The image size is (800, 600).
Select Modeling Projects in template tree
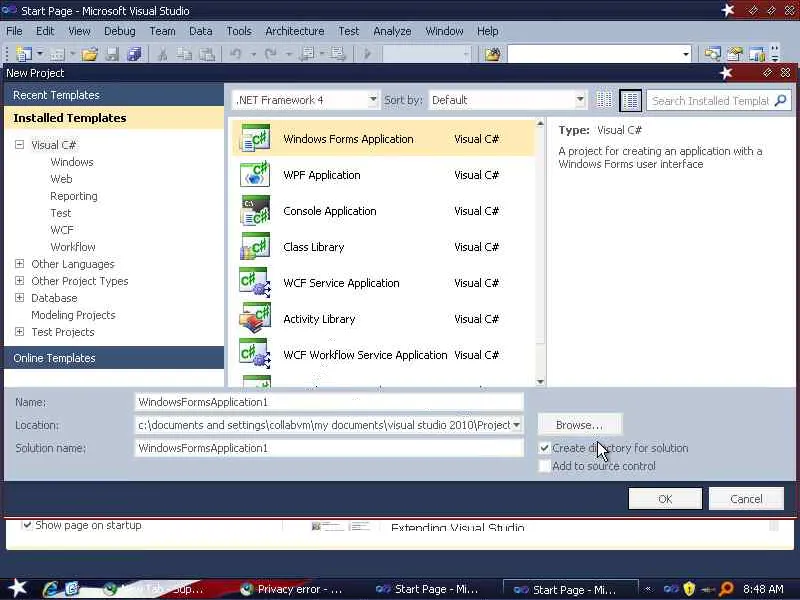[x=73, y=315]
